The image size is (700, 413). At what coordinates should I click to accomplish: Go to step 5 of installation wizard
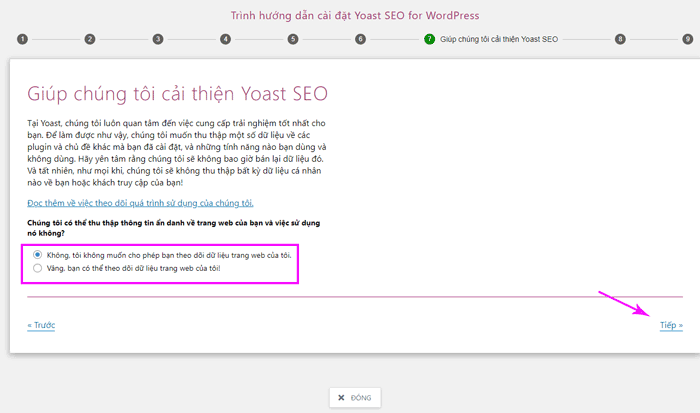click(293, 39)
